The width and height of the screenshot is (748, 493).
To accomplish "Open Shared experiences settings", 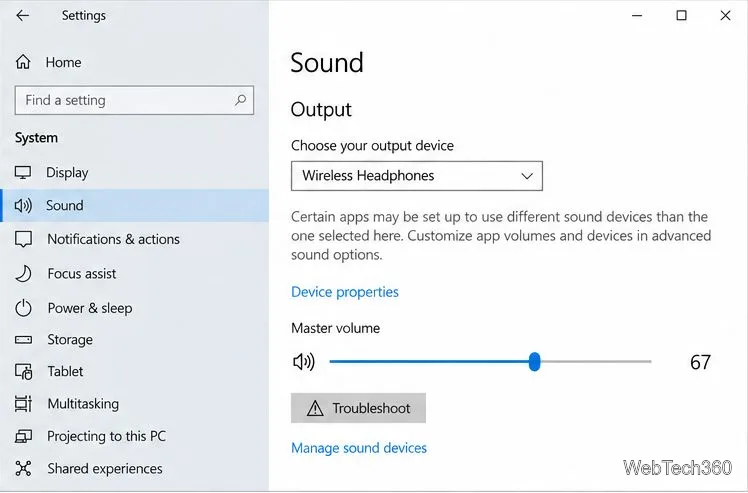I will pos(104,469).
